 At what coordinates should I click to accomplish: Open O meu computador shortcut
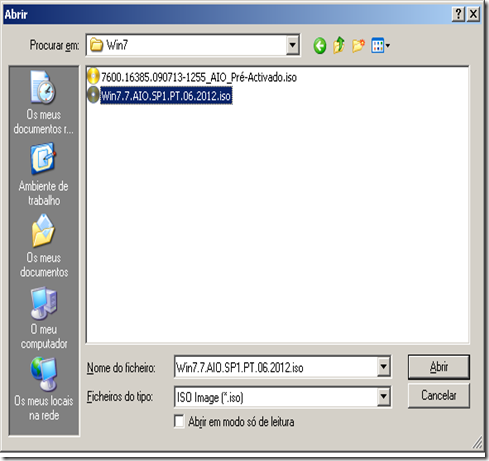[x=44, y=318]
